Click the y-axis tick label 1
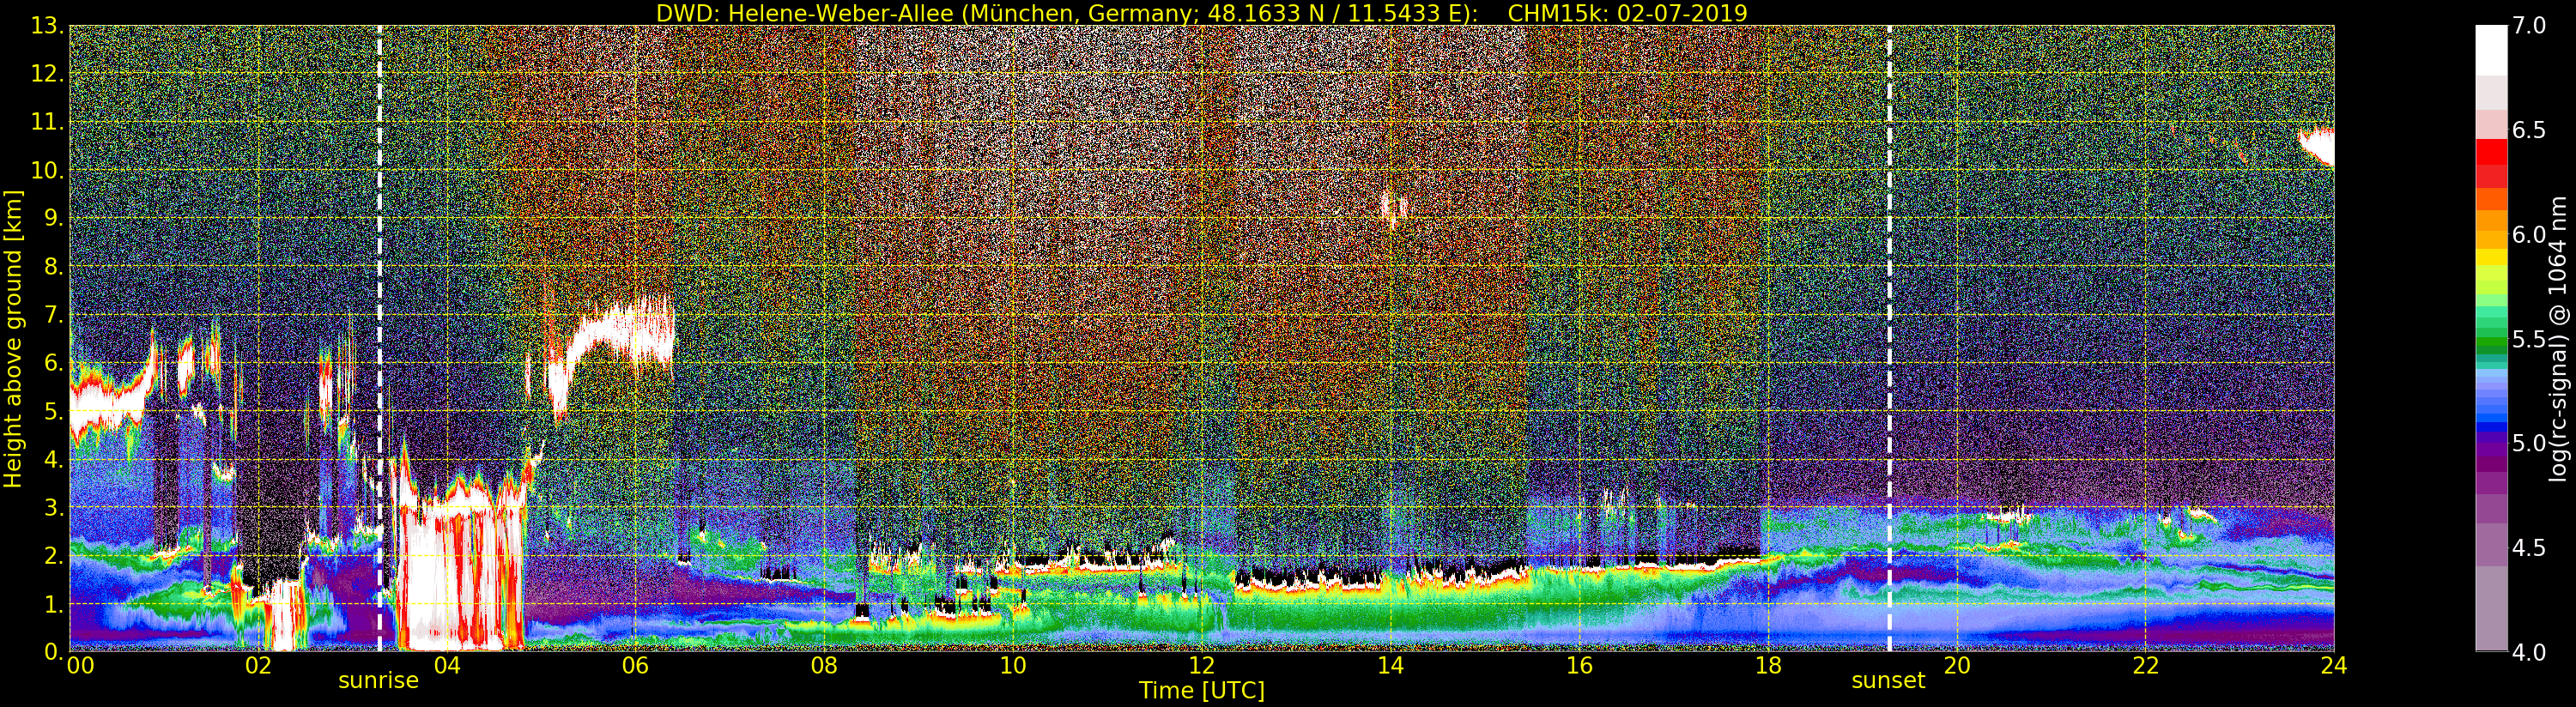2576x707 pixels. click(53, 603)
